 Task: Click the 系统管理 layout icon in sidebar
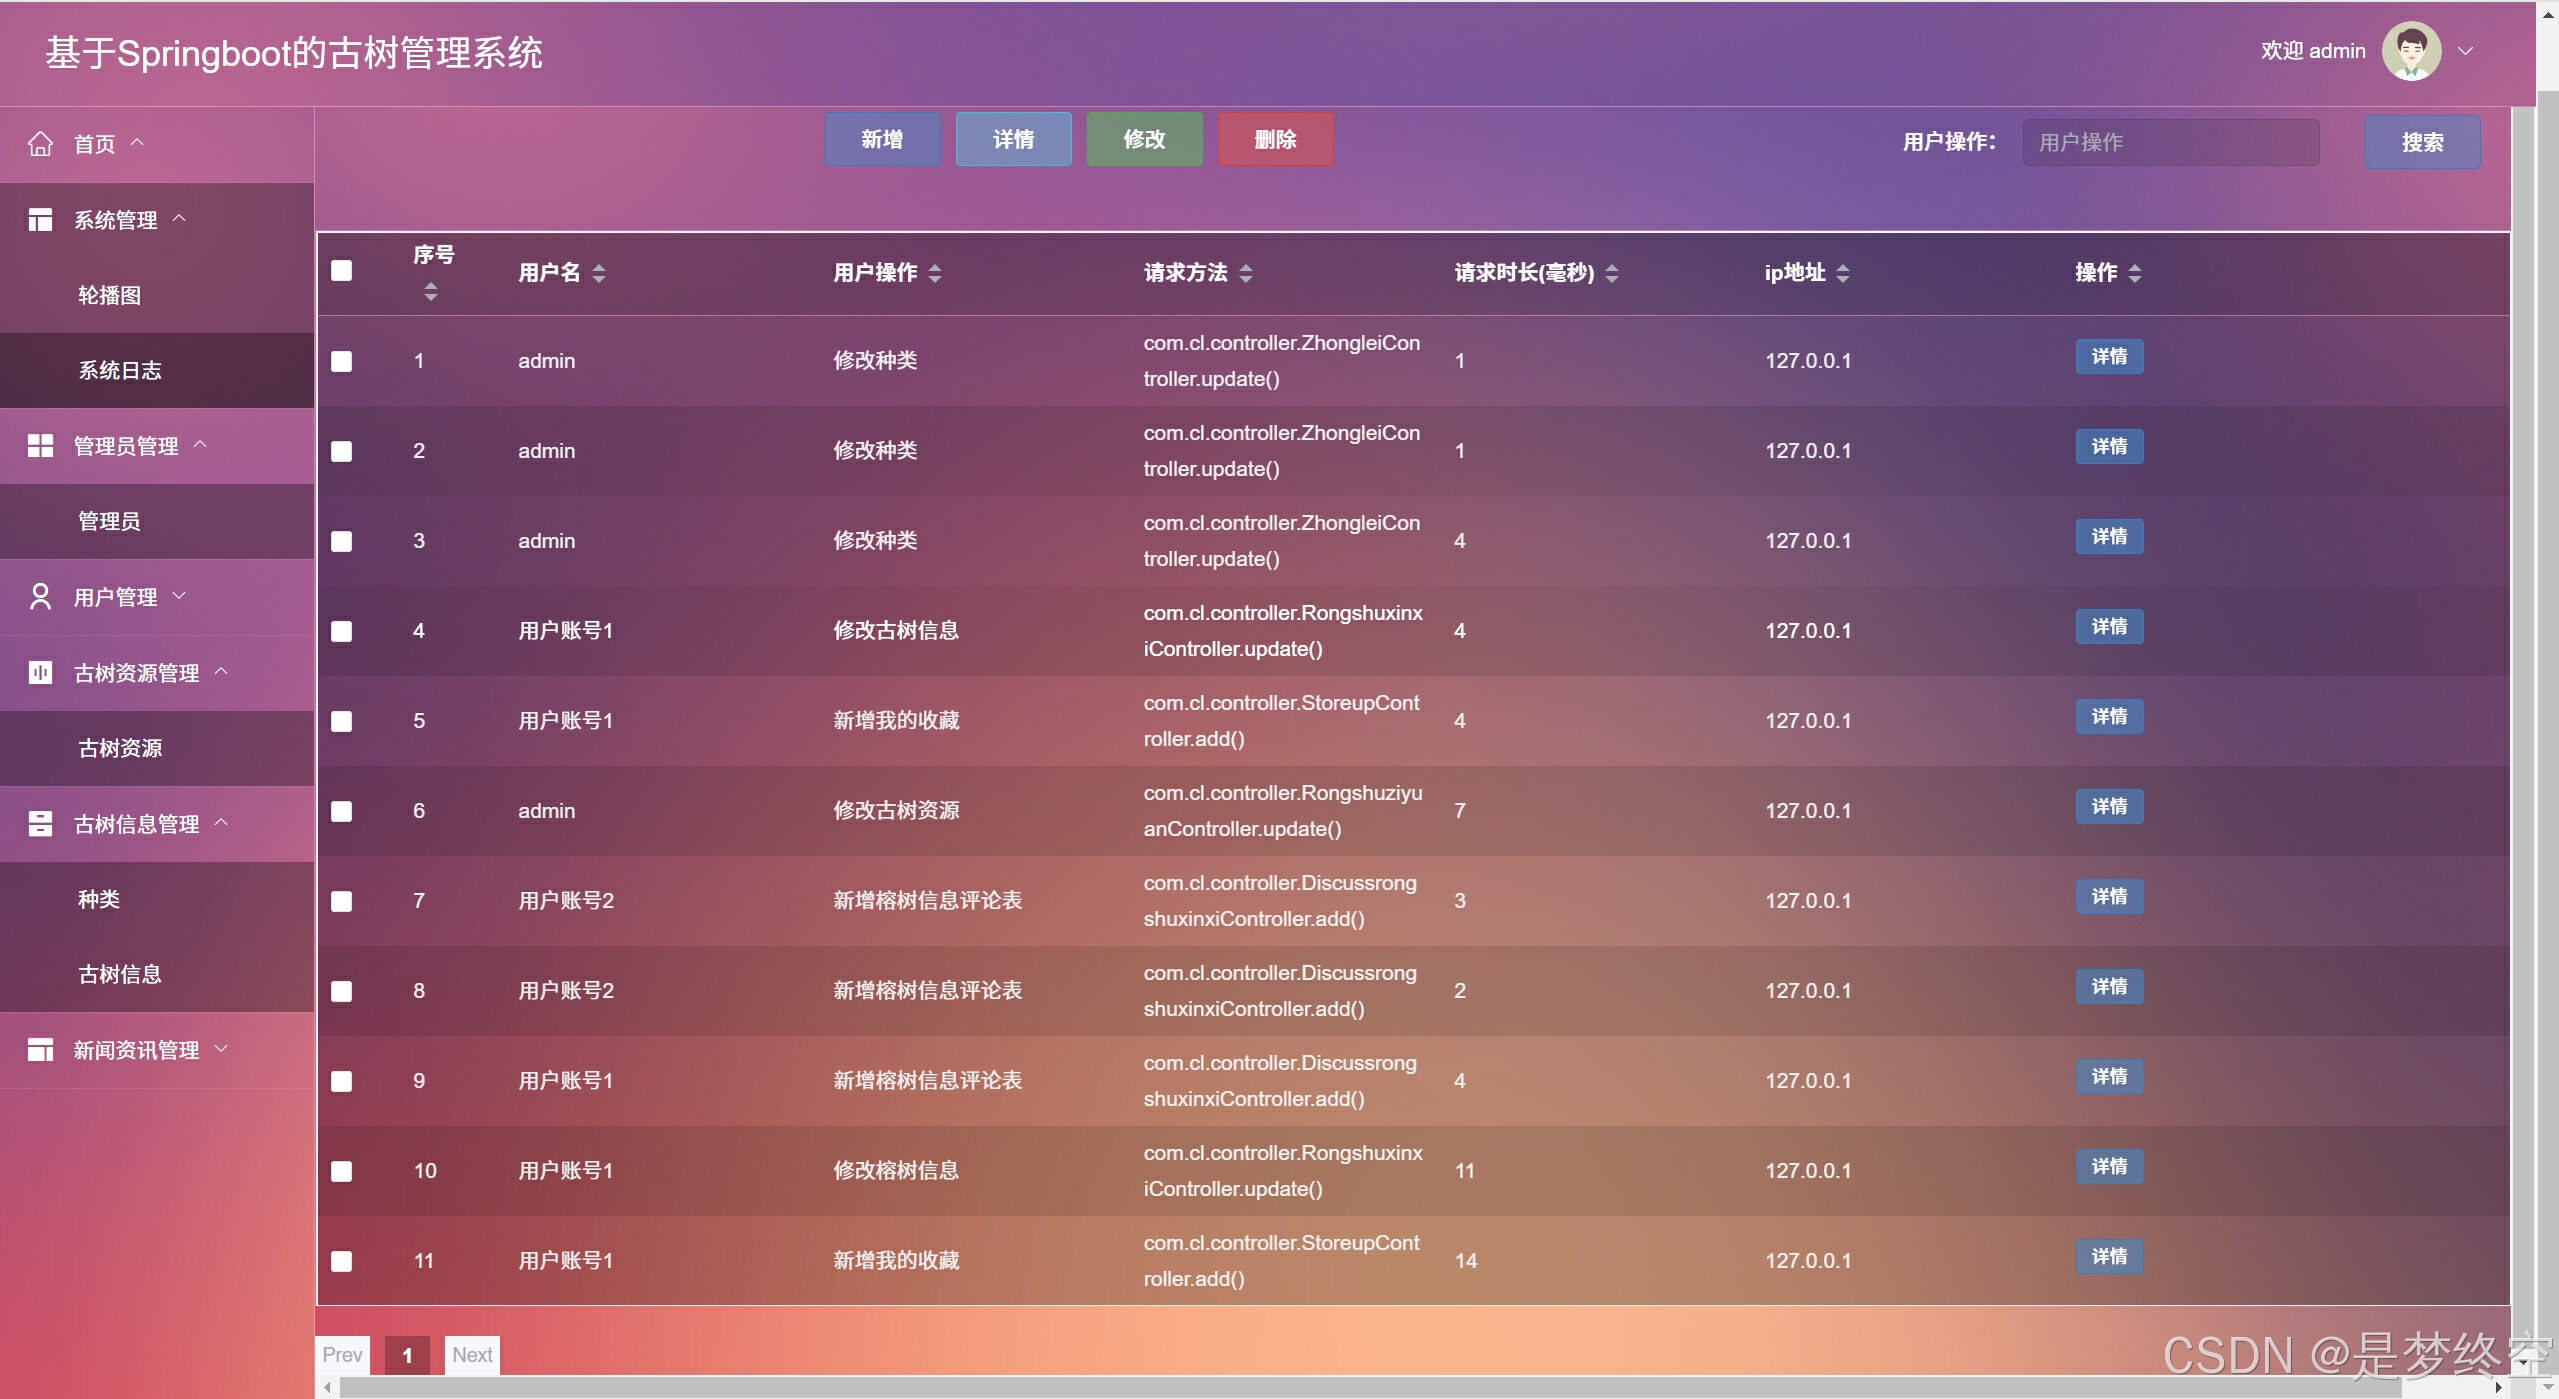40,220
